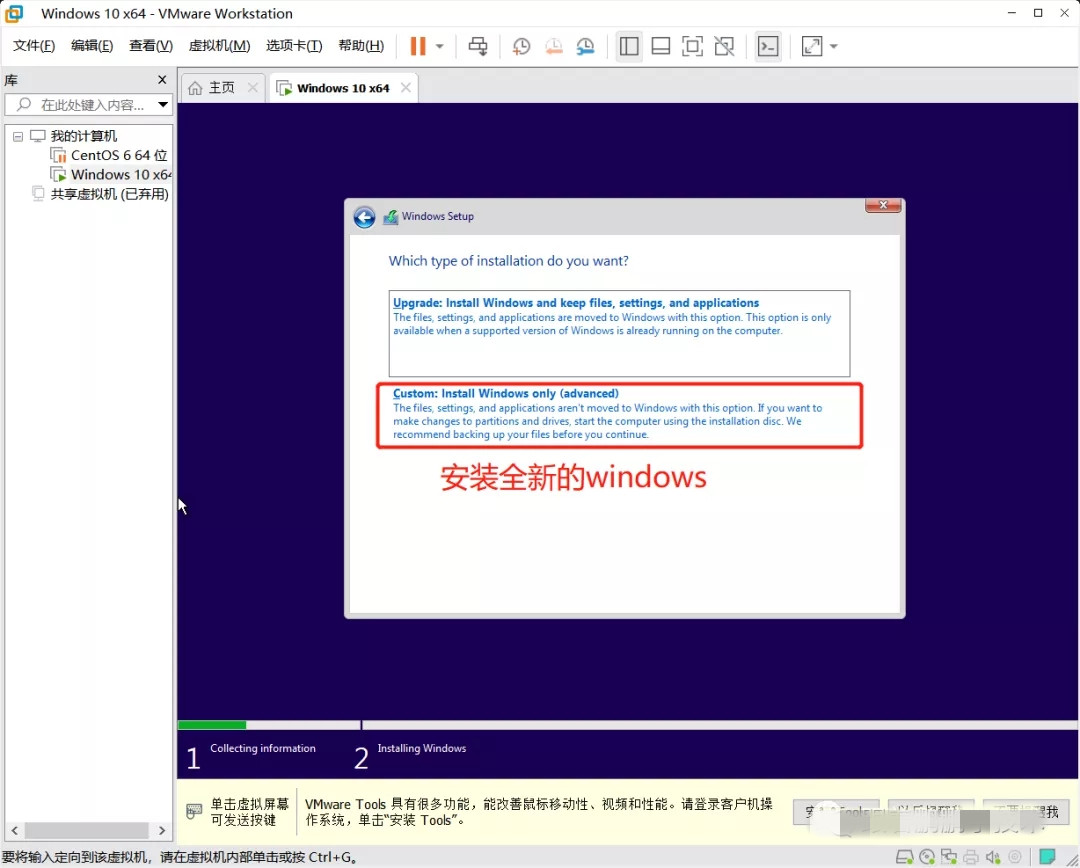1080x868 pixels.
Task: Toggle the library sidebar visibility icon
Action: tap(629, 46)
